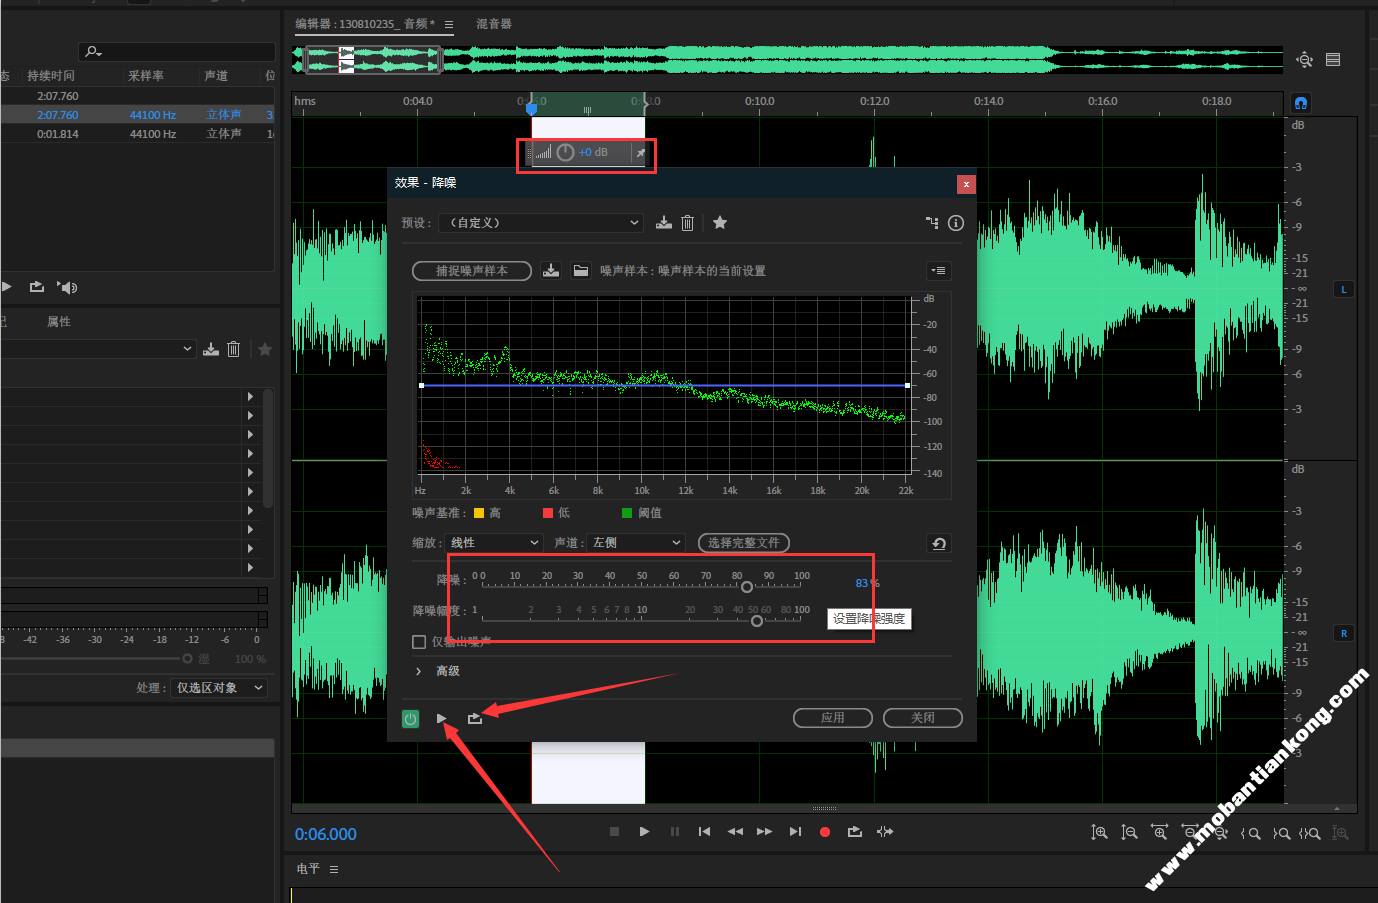Zoom in at selection in point
Screen dimensions: 1378x903
pyautogui.click(x=1250, y=832)
